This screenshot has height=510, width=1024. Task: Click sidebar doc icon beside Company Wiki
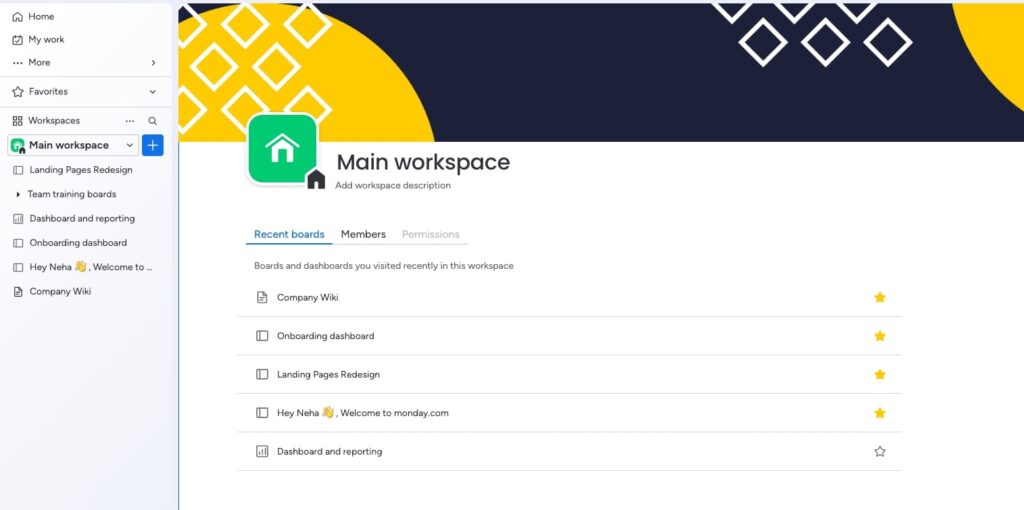[18, 292]
